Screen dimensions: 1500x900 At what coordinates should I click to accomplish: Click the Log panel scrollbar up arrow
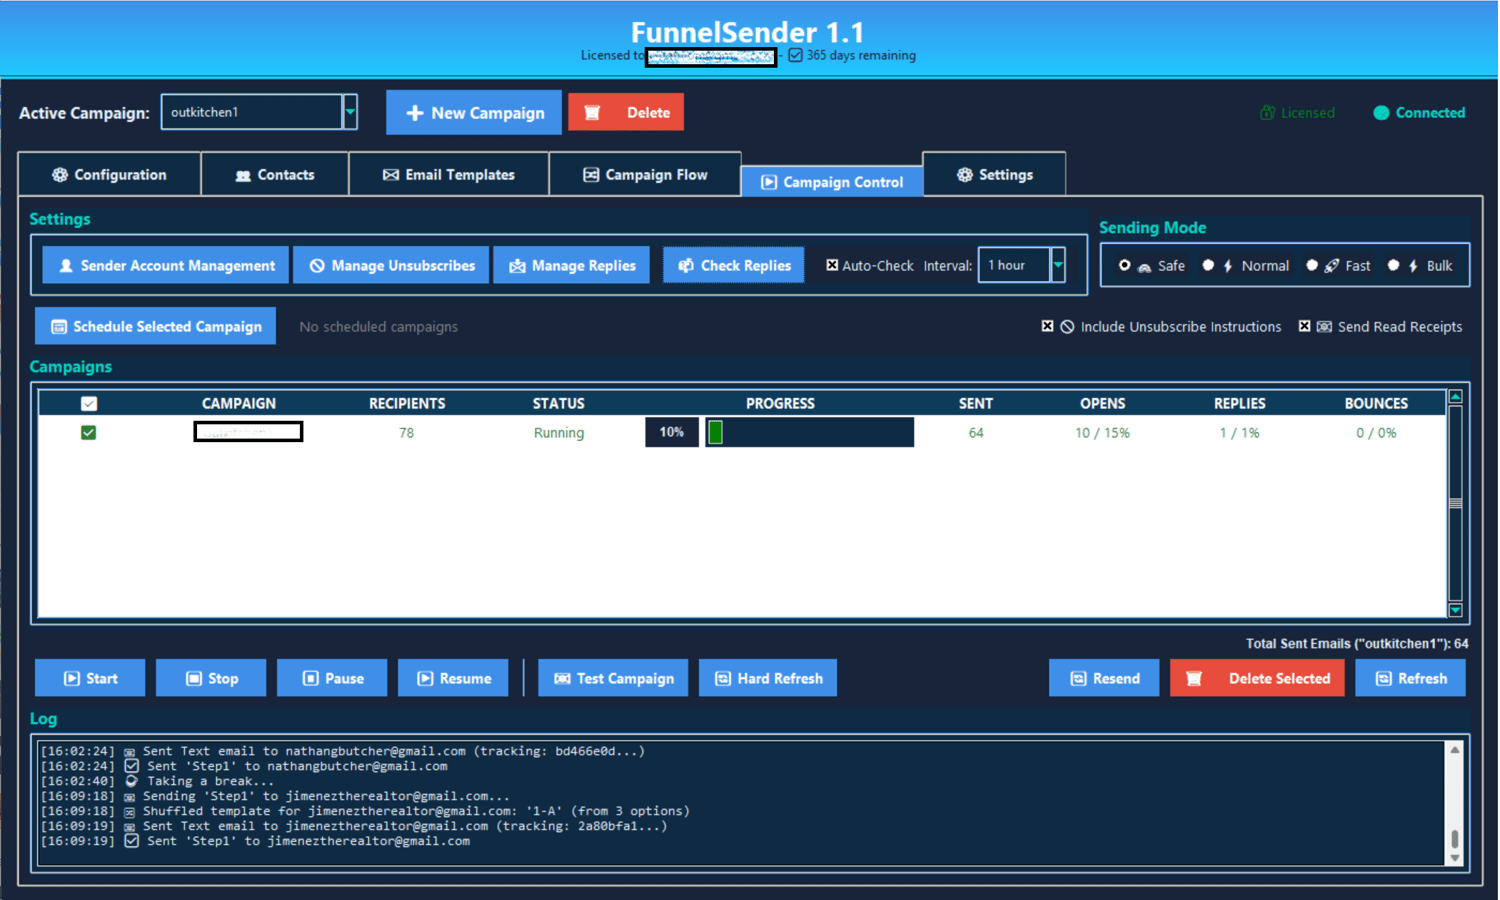(x=1455, y=750)
